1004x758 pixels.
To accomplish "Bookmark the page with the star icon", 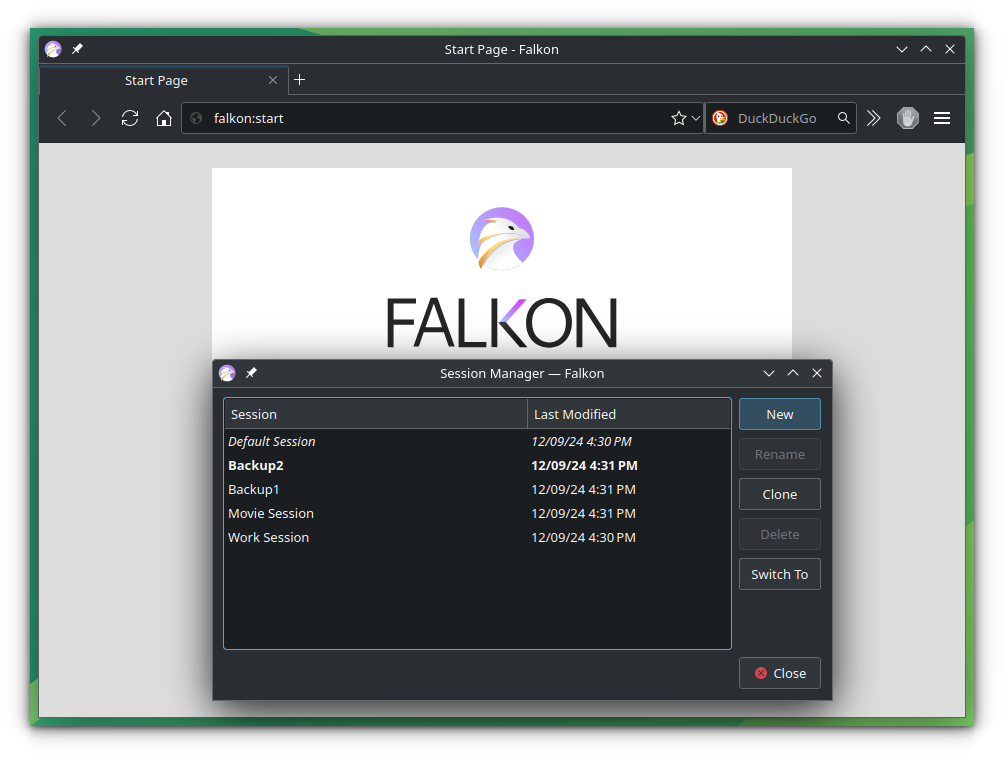I will tap(677, 118).
